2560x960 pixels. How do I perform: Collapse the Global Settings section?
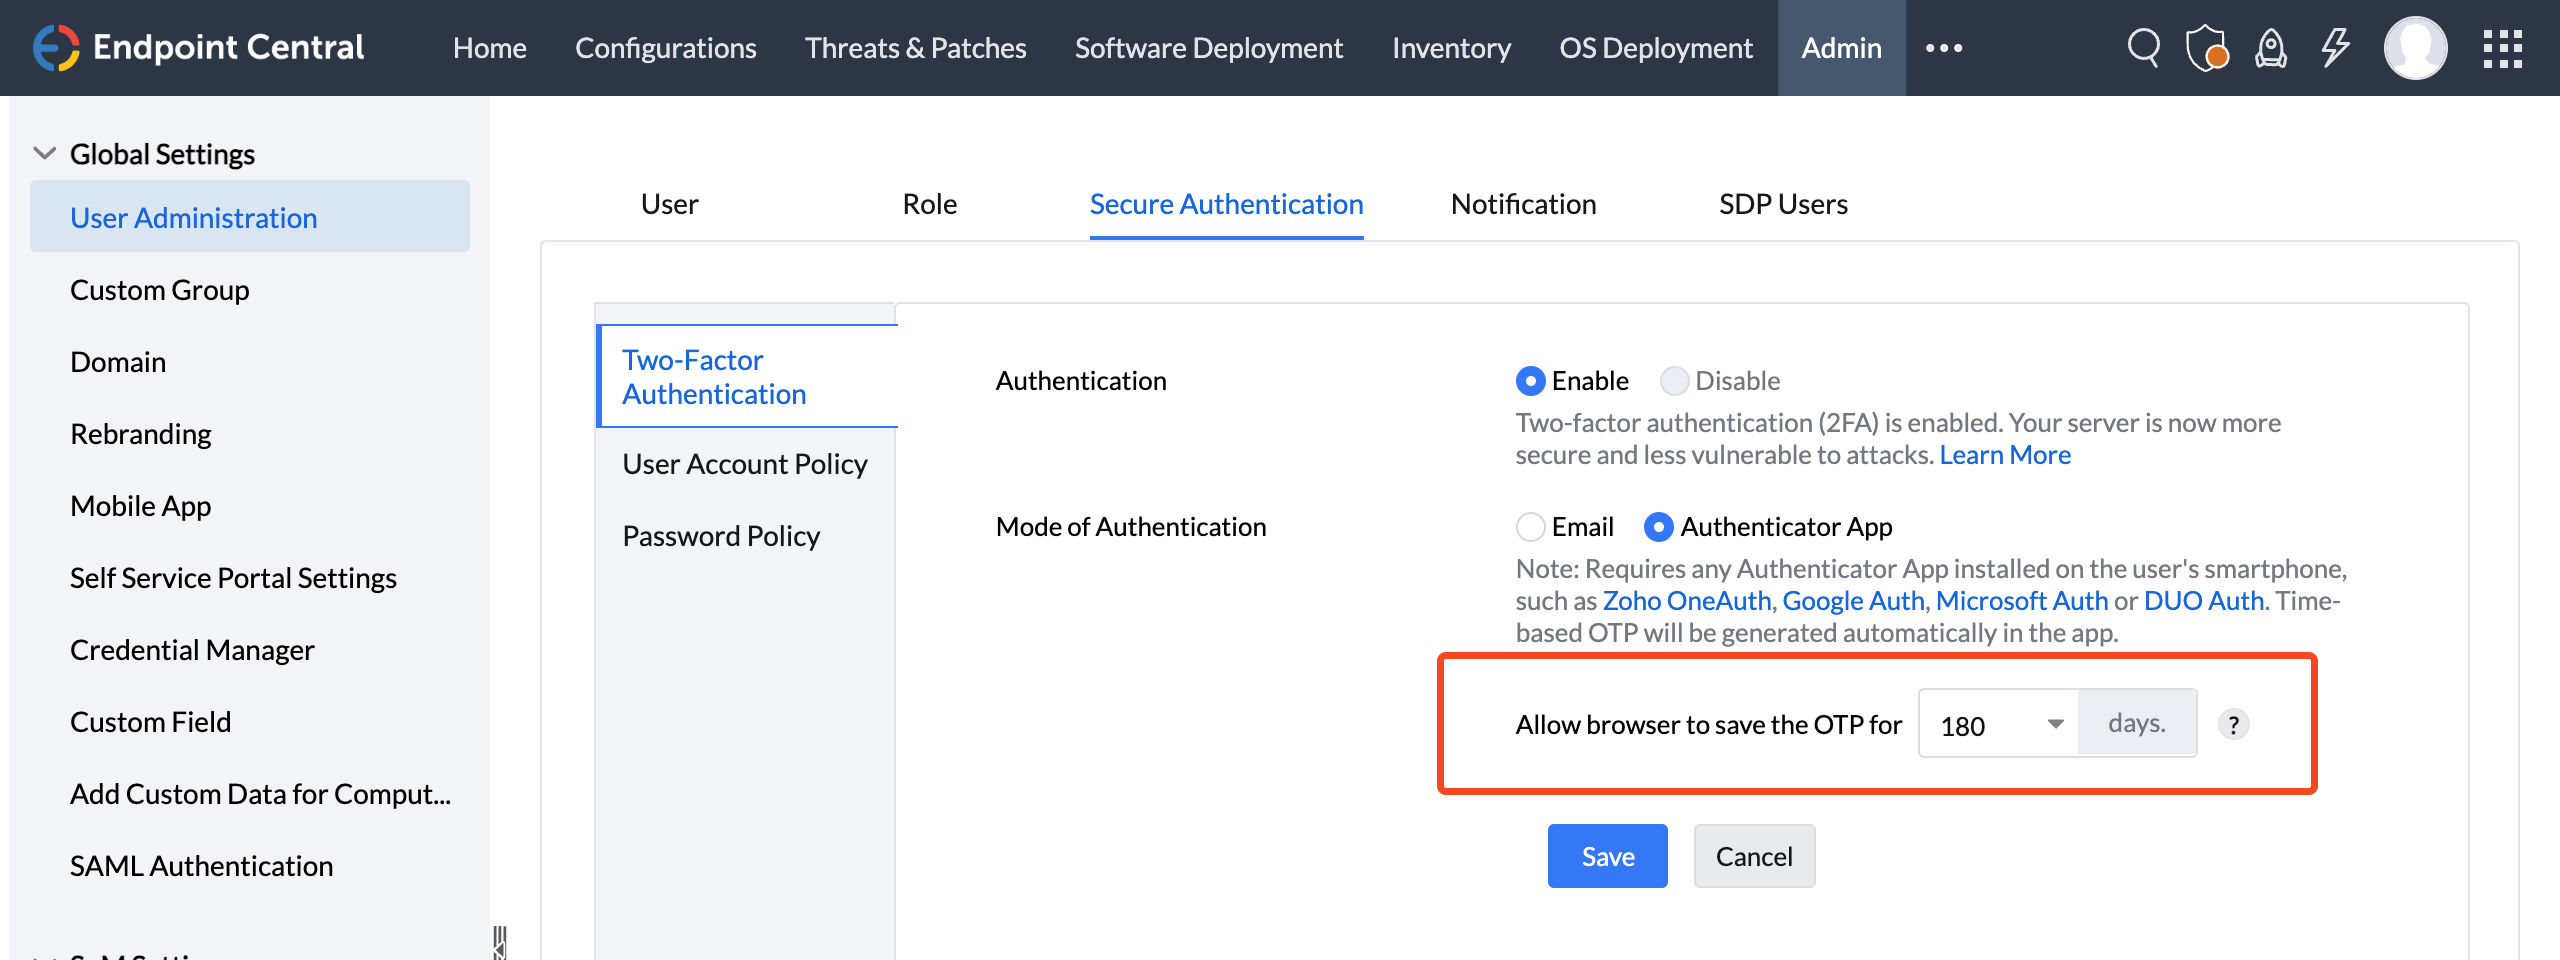coord(44,154)
